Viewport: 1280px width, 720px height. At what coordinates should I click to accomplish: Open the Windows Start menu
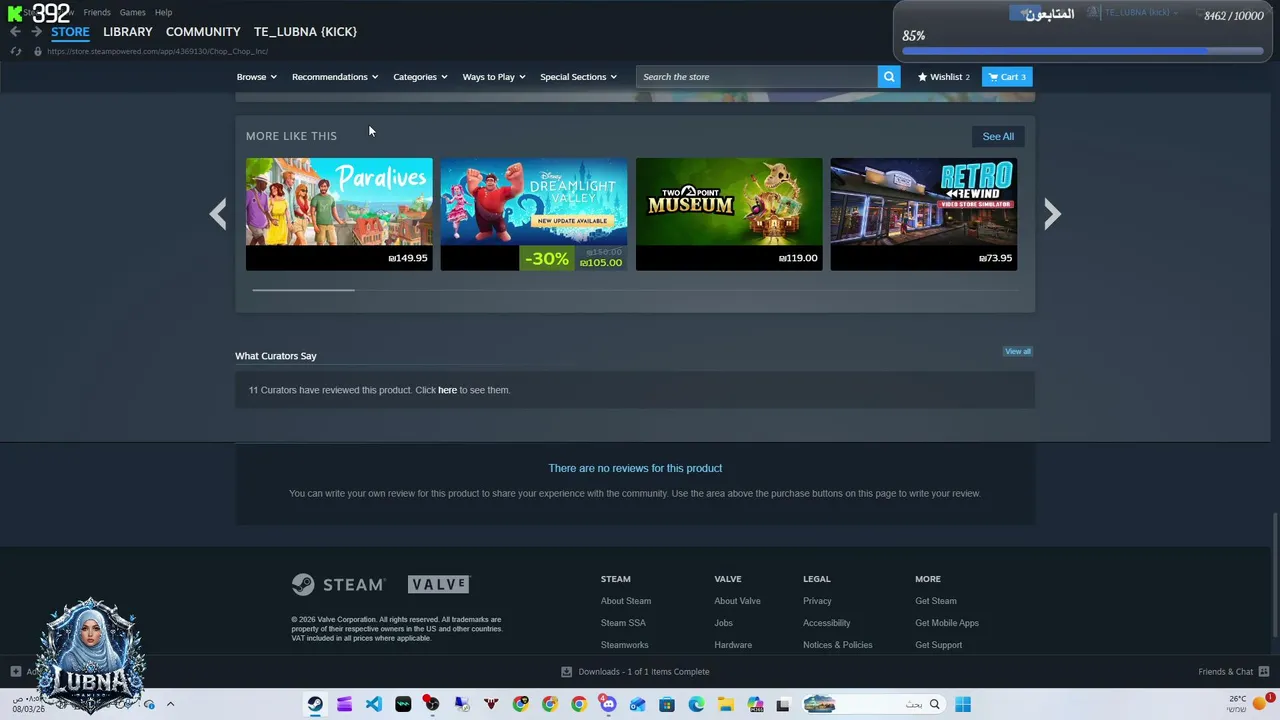click(x=963, y=704)
